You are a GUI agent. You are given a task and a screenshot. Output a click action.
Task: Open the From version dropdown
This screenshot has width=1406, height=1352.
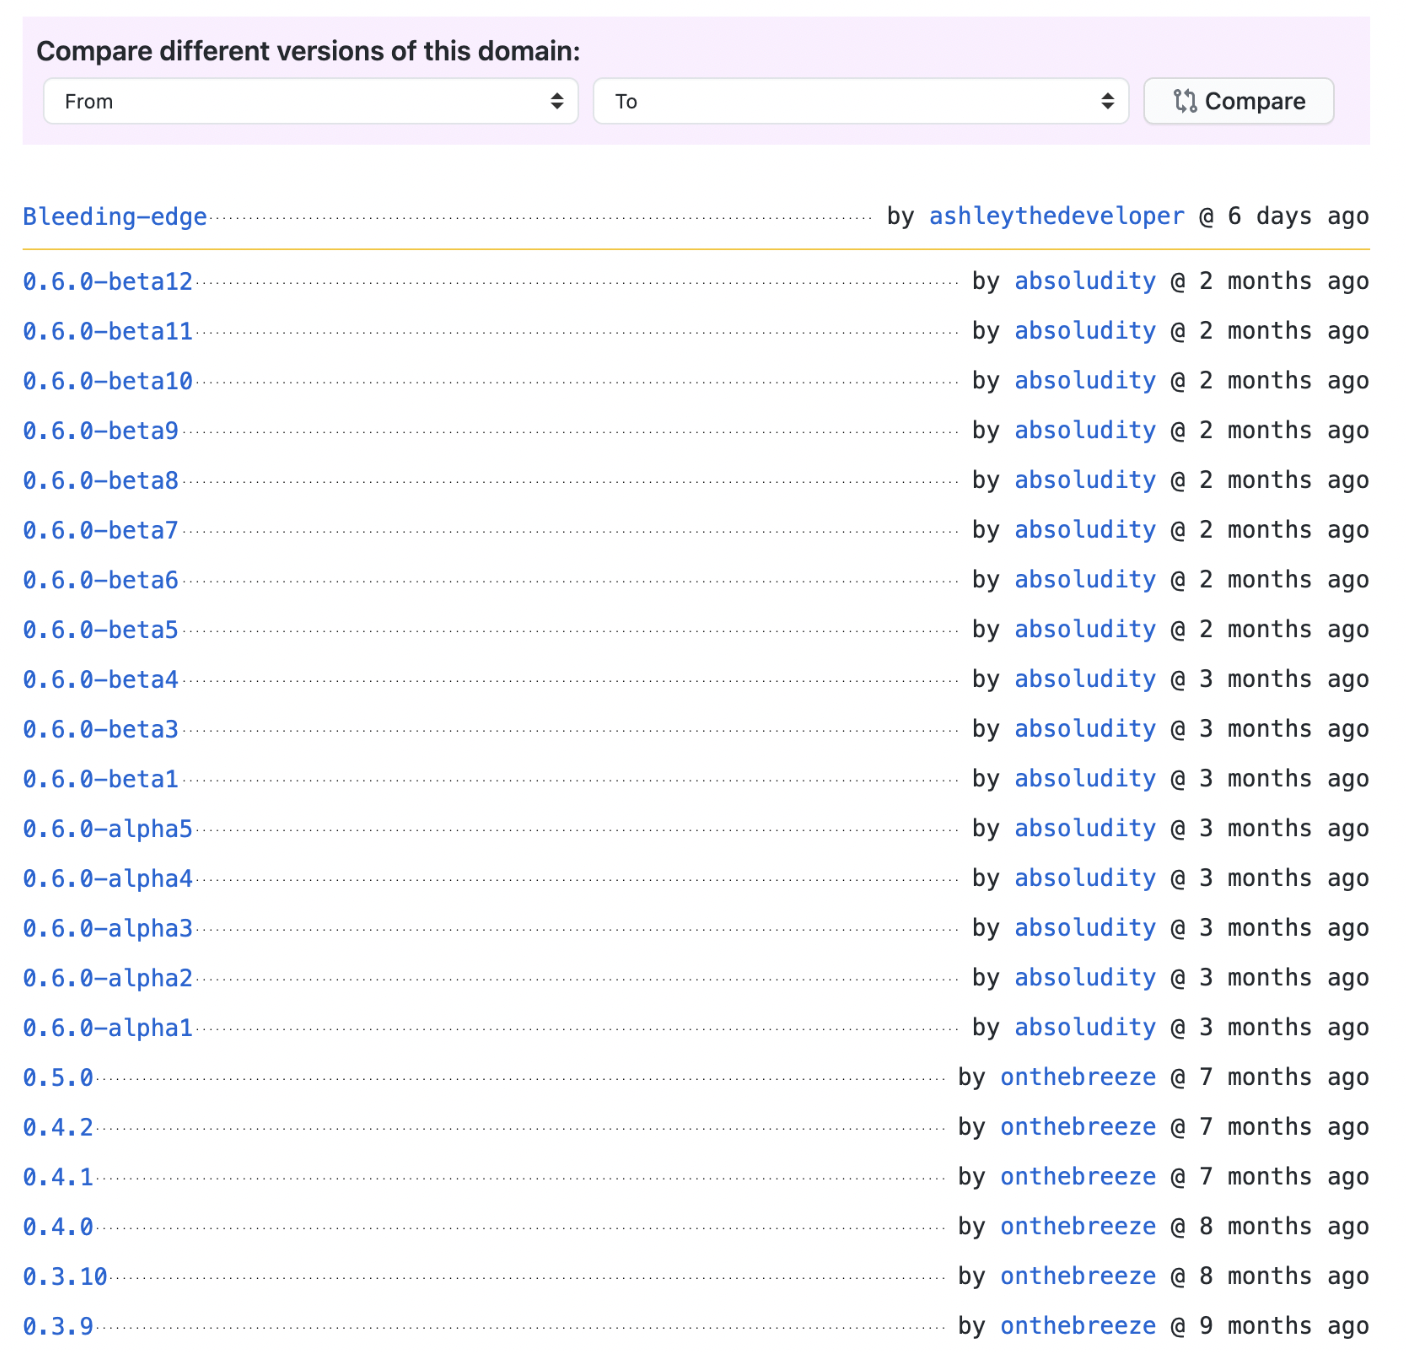pos(311,101)
